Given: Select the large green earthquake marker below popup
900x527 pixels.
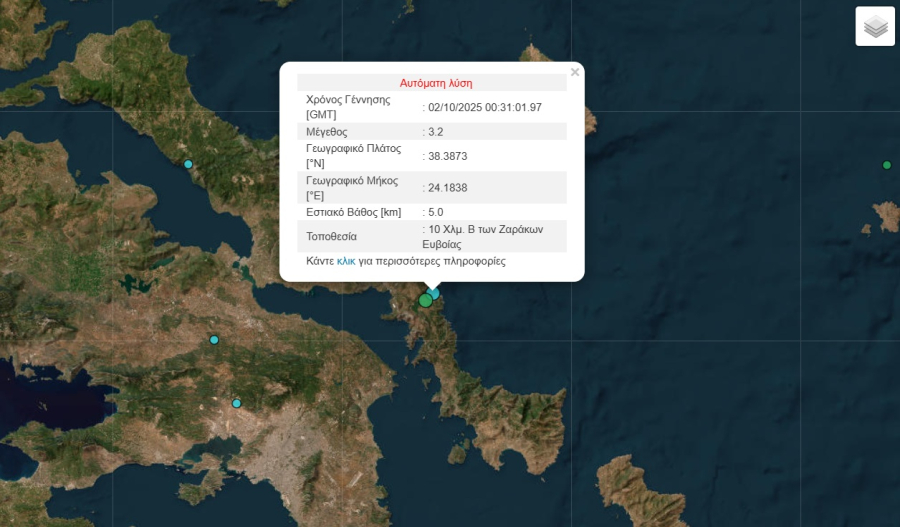Looking at the screenshot, I should 426,300.
